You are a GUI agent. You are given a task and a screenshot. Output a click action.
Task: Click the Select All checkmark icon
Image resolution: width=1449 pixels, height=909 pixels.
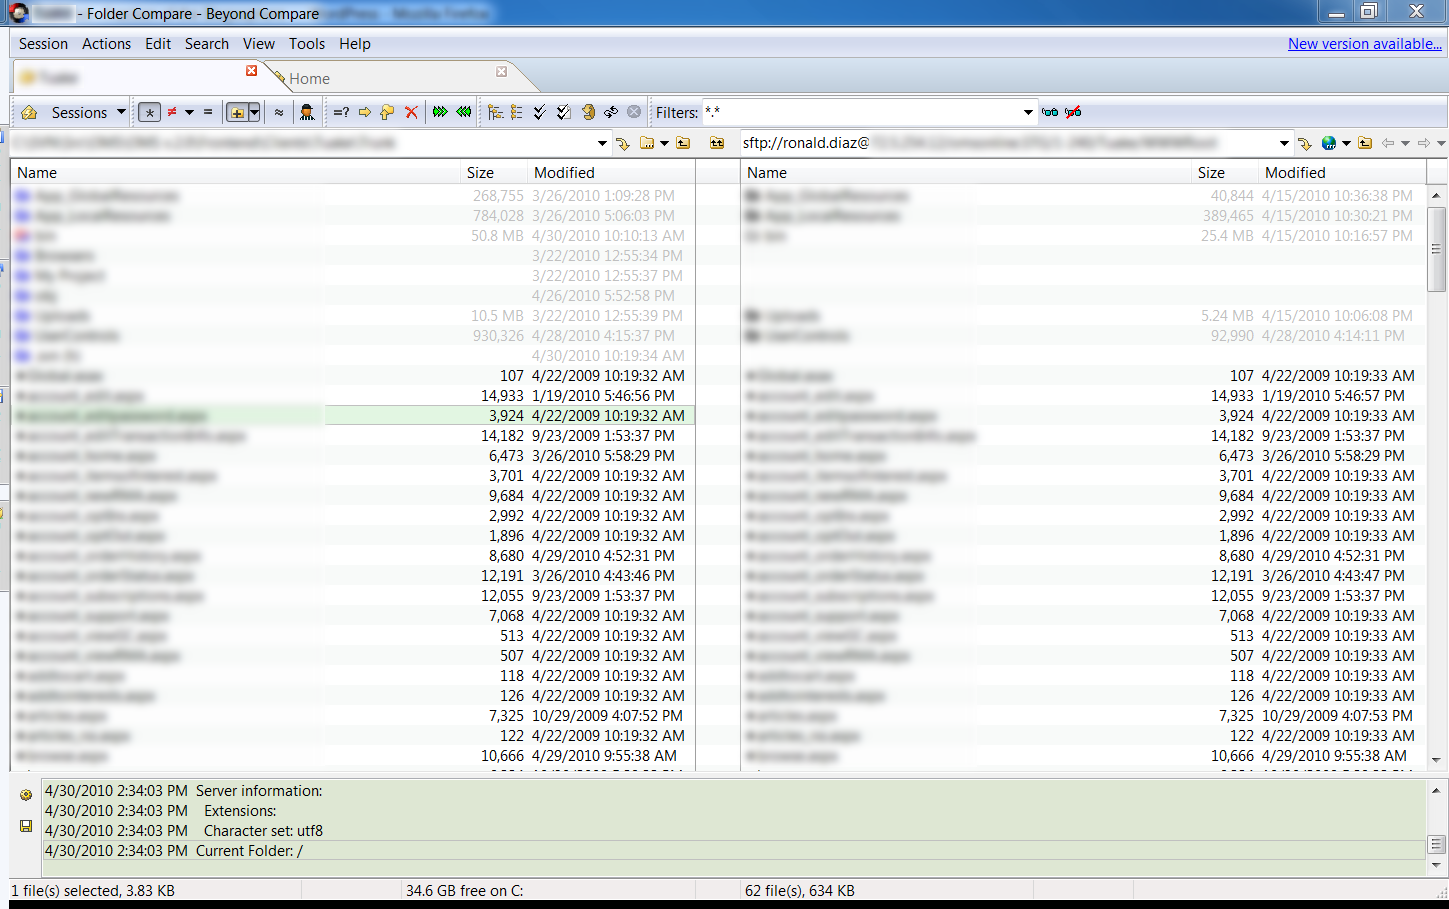(x=540, y=112)
